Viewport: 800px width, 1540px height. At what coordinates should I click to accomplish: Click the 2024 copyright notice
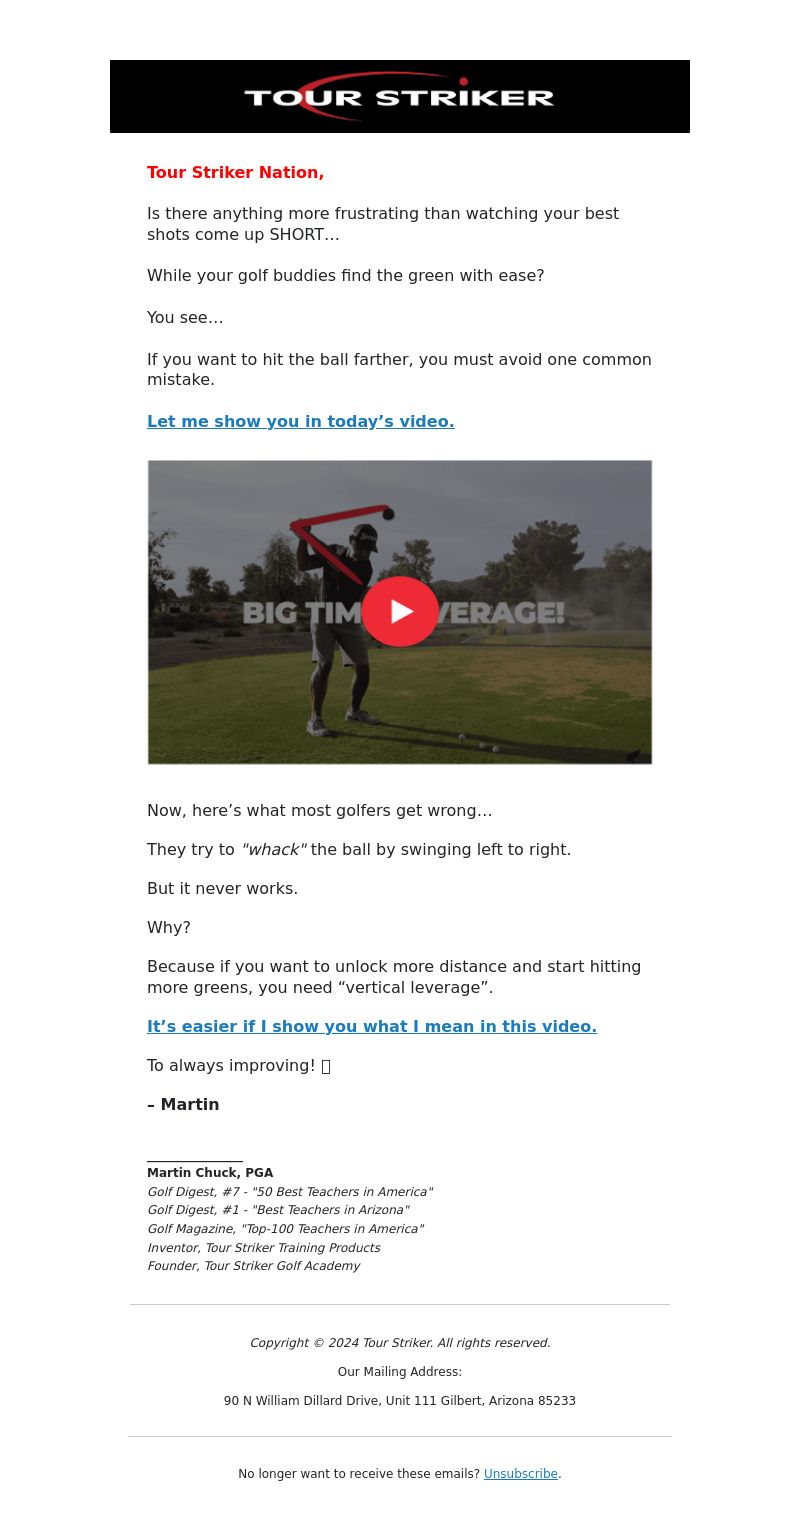pos(400,1343)
